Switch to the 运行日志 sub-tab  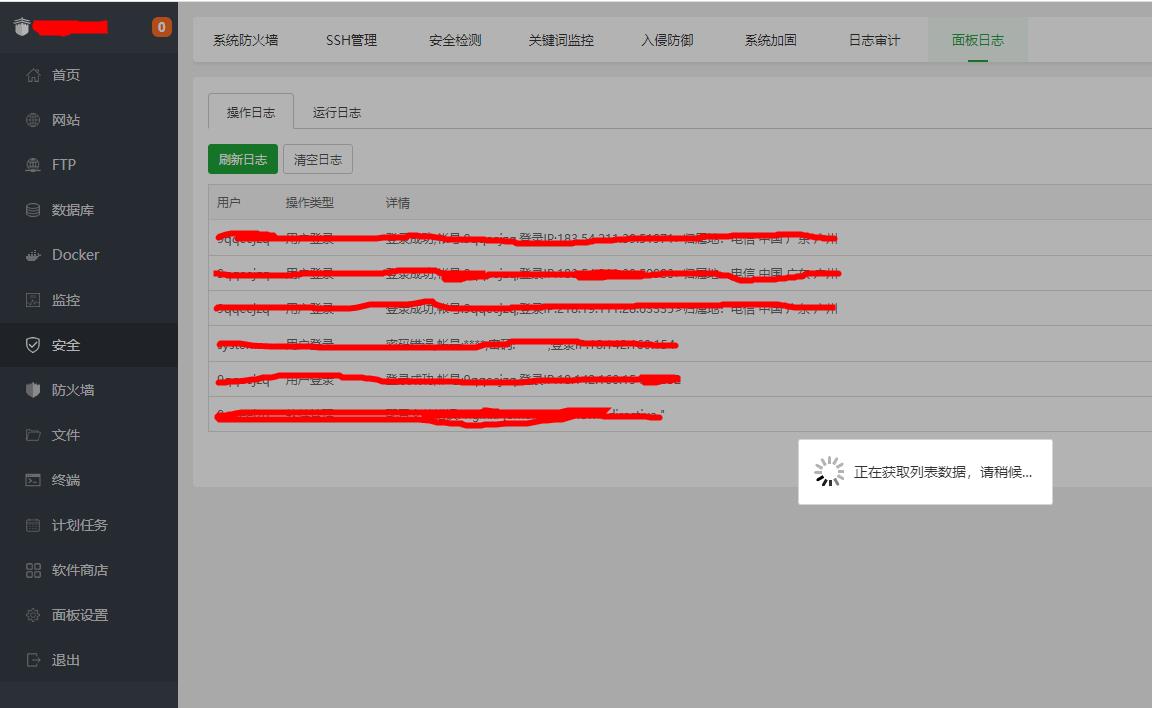(x=339, y=113)
